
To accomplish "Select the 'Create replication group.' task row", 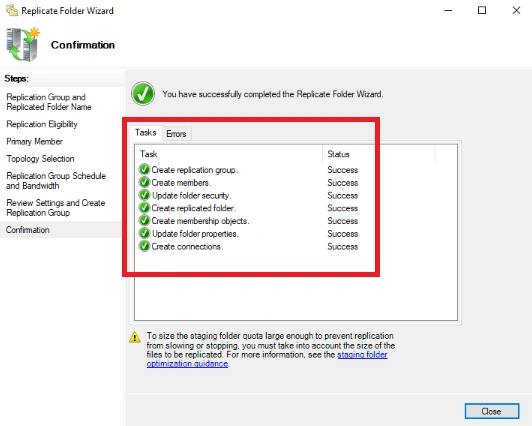I will pos(248,170).
